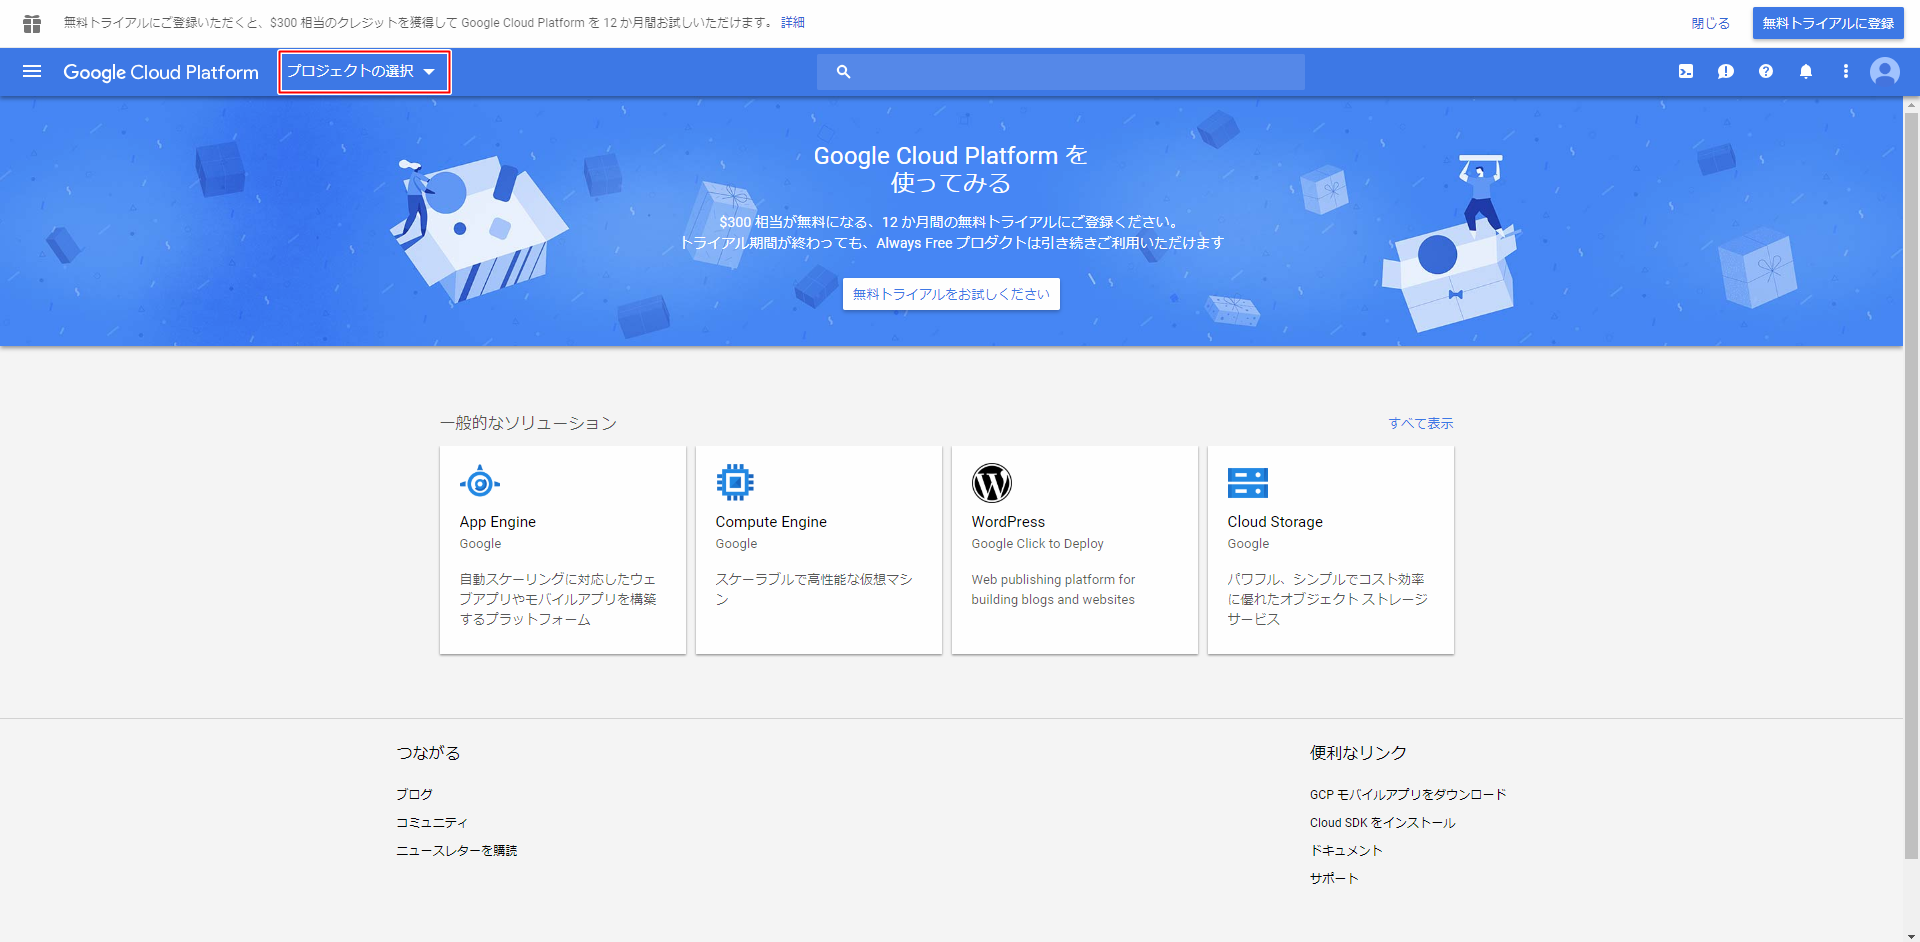Open the three-dot settings menu
Screen dimensions: 1920x942
1846,72
